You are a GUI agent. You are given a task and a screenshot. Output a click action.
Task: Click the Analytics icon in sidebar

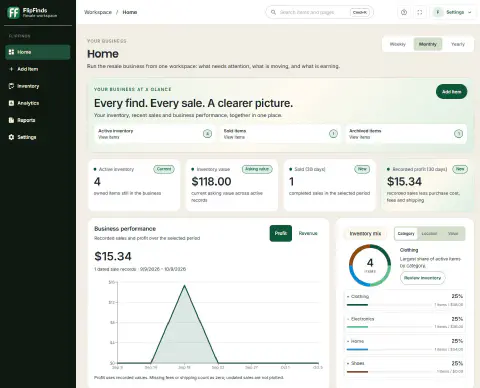point(11,103)
